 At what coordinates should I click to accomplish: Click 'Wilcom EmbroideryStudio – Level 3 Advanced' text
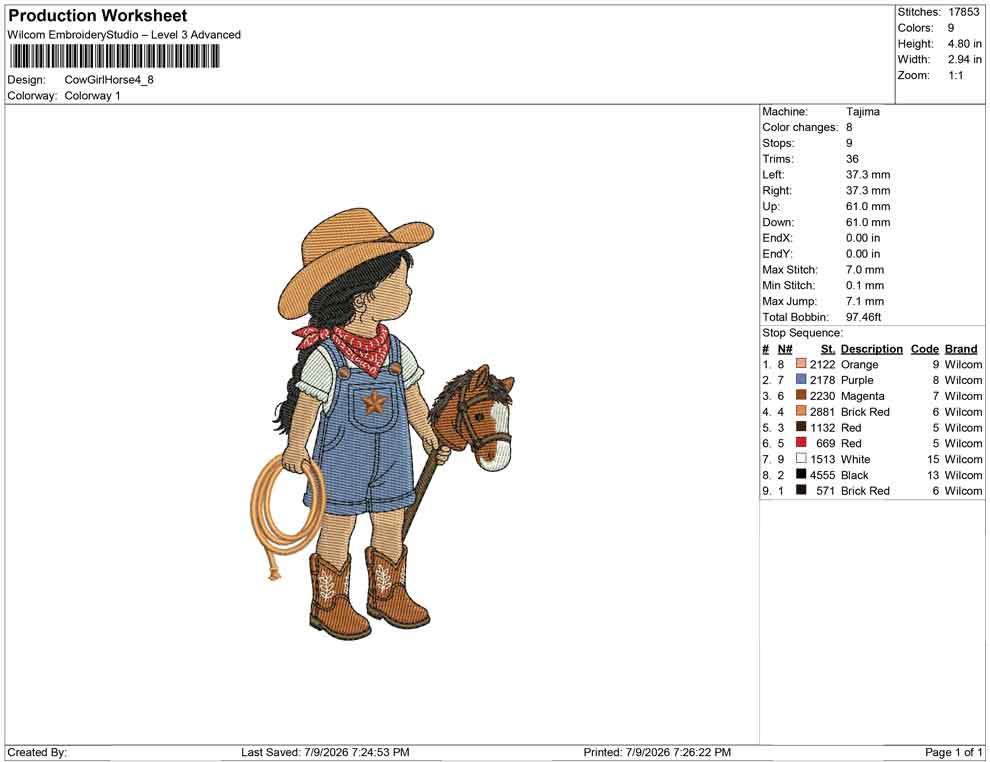[x=124, y=35]
